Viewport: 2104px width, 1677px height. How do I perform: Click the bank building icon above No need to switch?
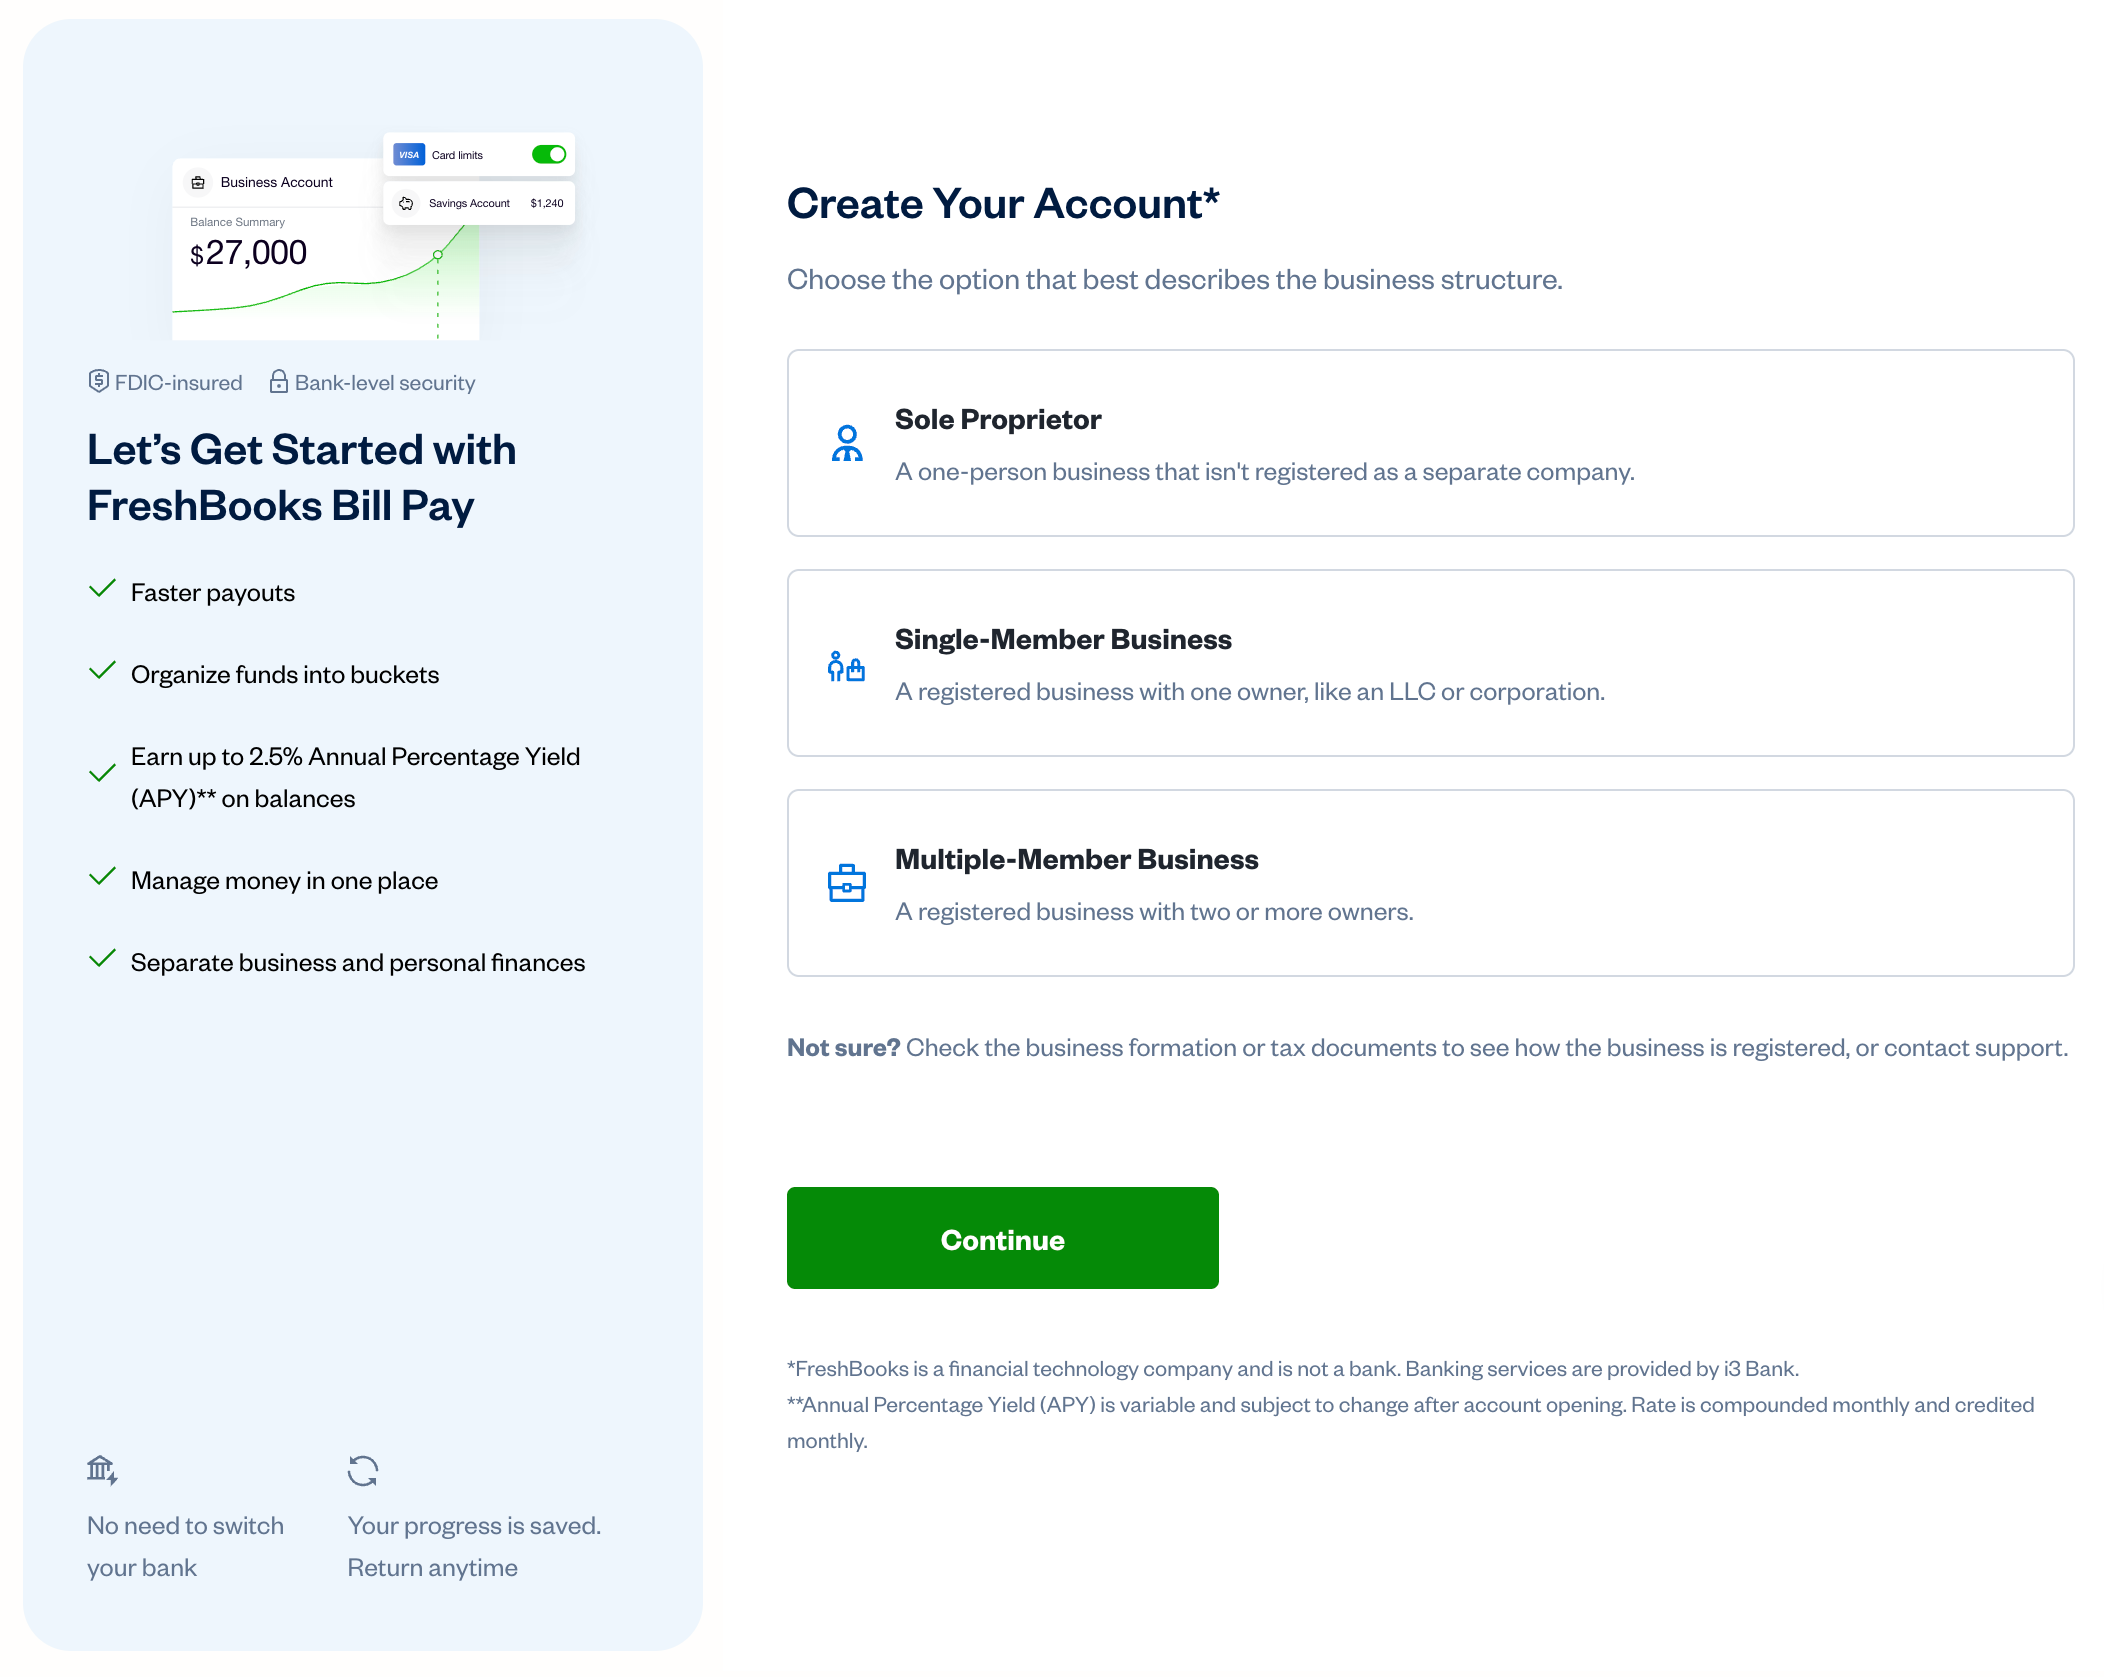tap(102, 1470)
